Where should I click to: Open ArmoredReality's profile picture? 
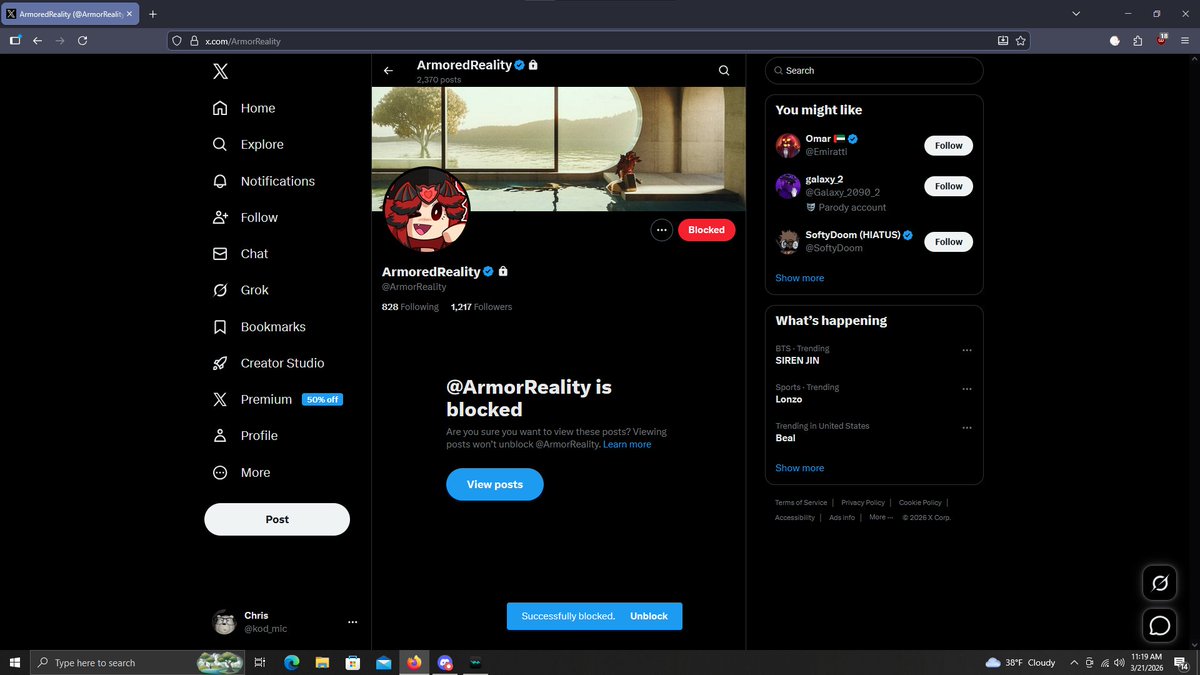[426, 211]
